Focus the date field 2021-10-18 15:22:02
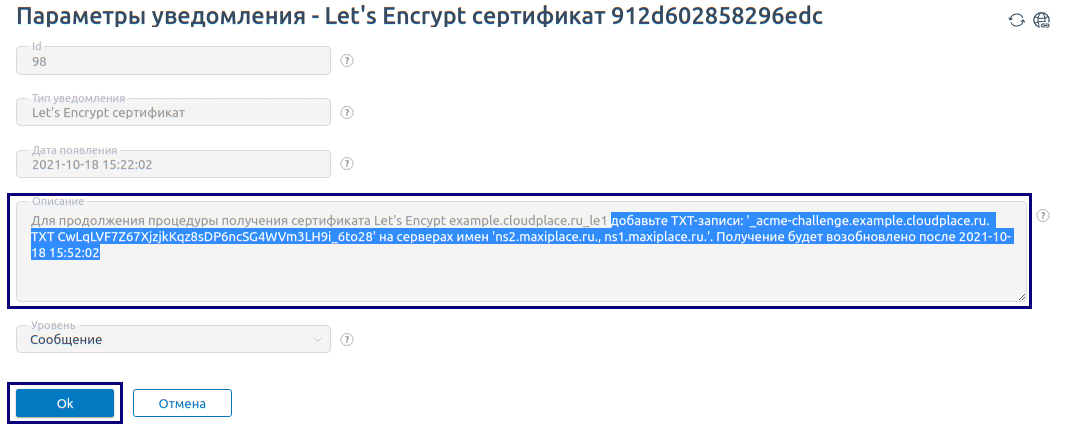1065x438 pixels. 173,164
